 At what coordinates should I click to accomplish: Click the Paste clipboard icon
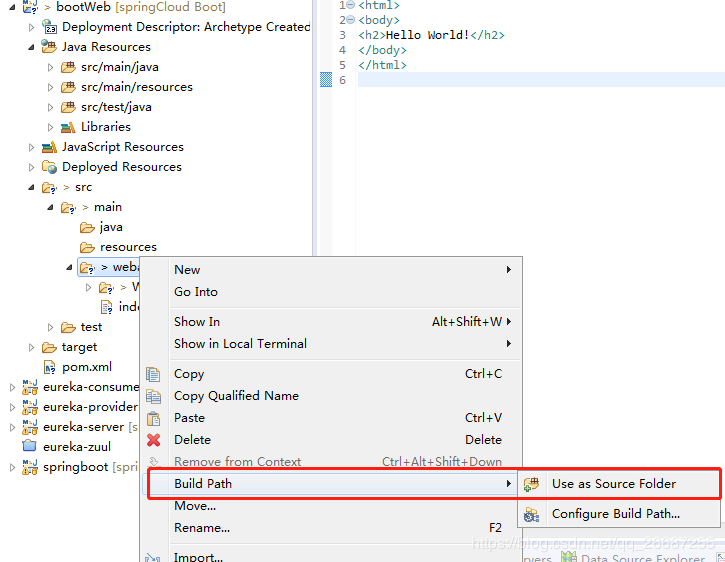[x=153, y=418]
